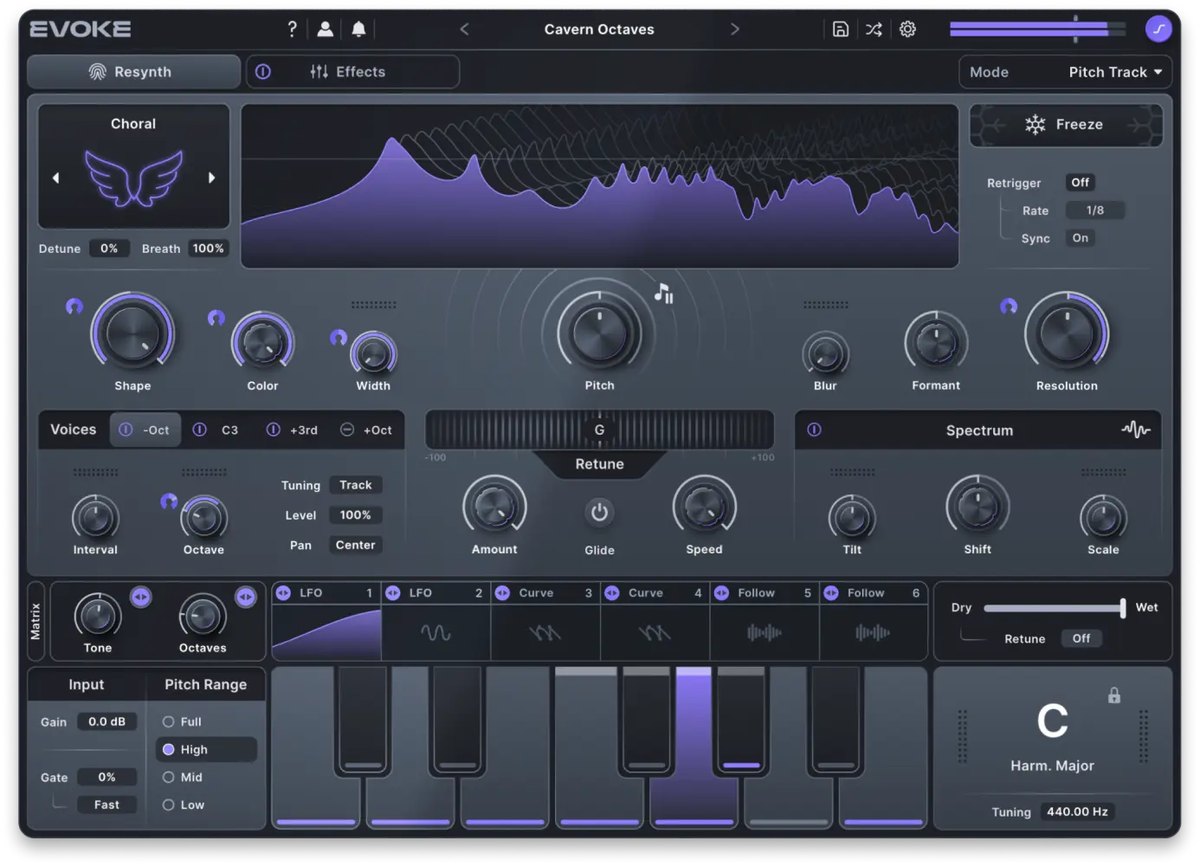The image size is (1200, 866).
Task: Select the previous voice type before Choral
Action: tap(56, 178)
